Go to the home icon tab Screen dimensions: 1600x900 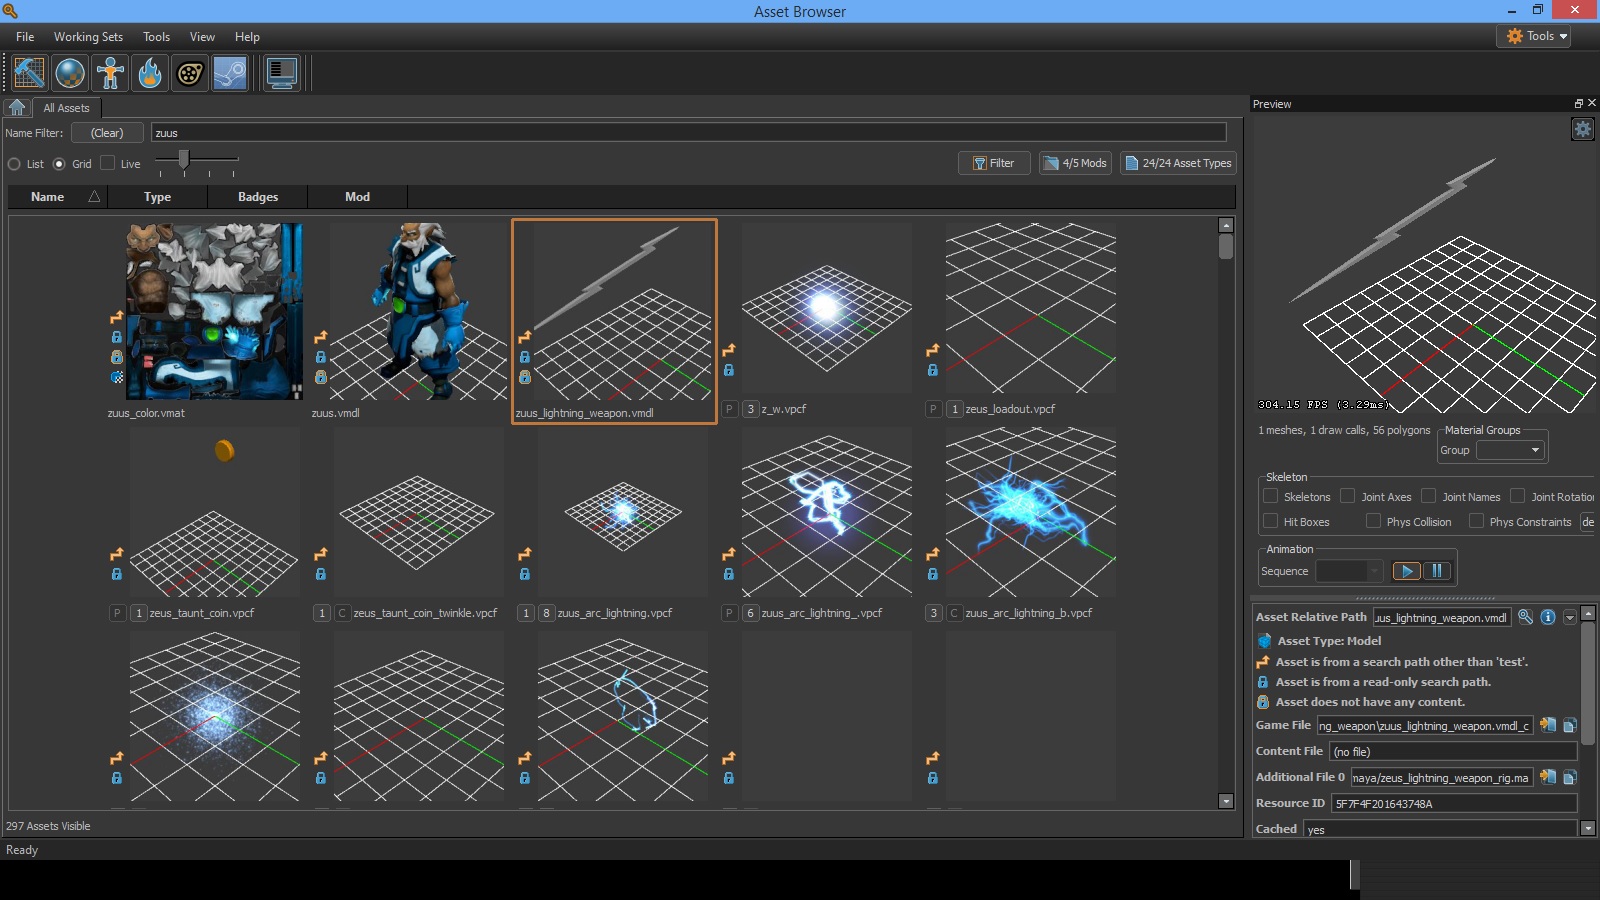(x=17, y=107)
